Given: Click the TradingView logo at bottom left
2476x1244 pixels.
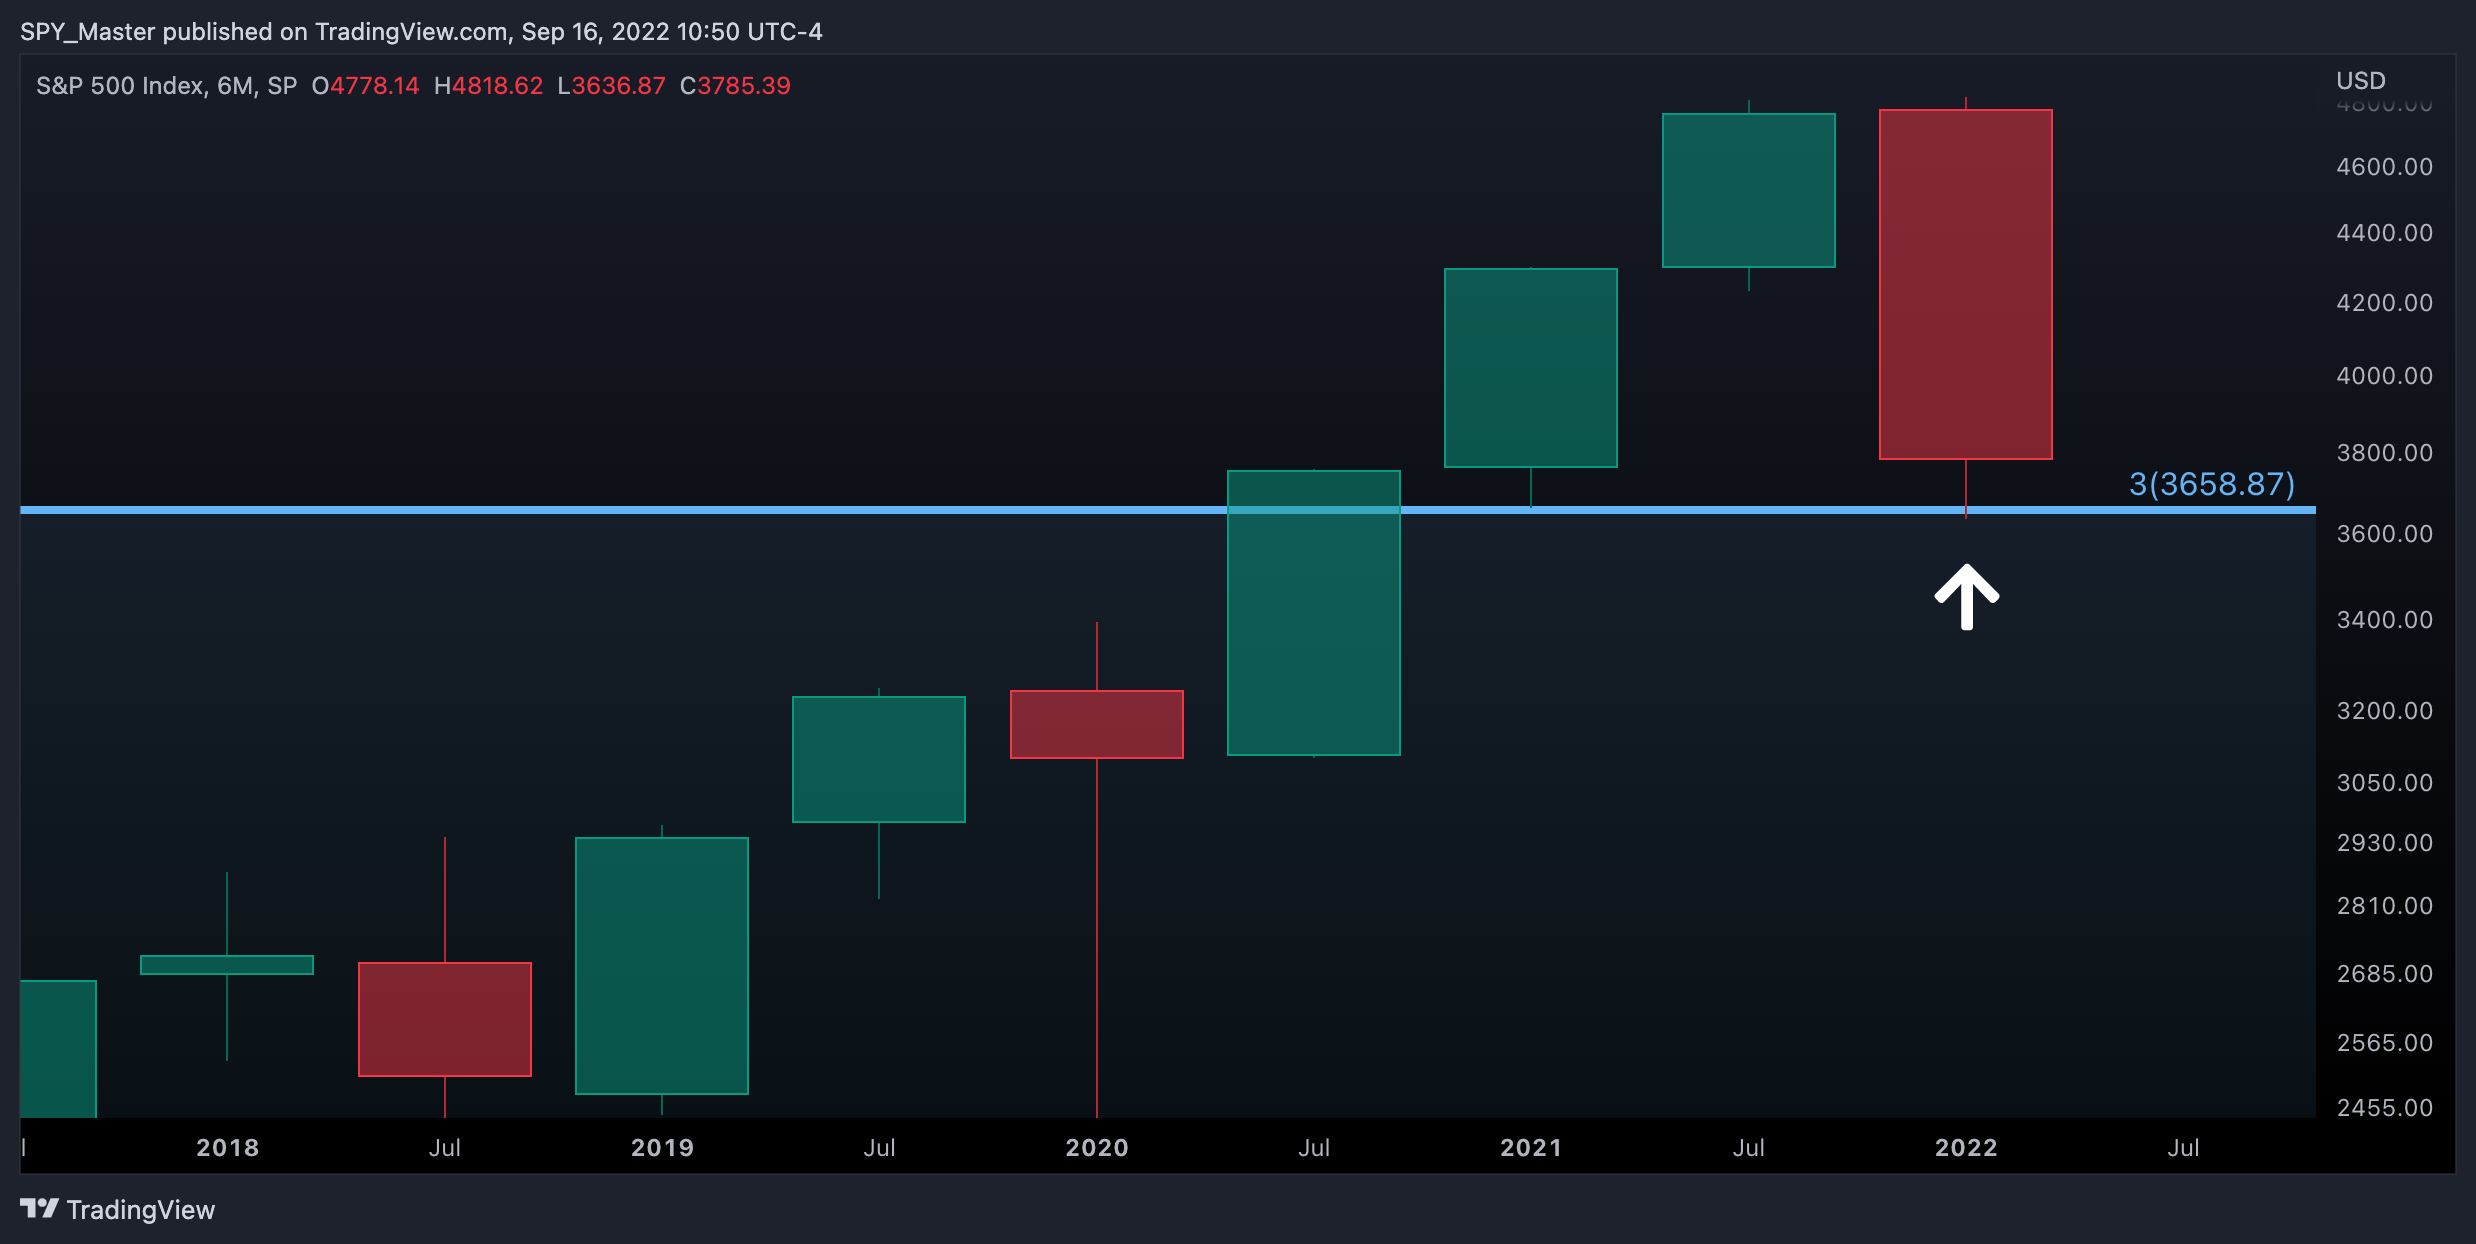Looking at the screenshot, I should pyautogui.click(x=118, y=1210).
